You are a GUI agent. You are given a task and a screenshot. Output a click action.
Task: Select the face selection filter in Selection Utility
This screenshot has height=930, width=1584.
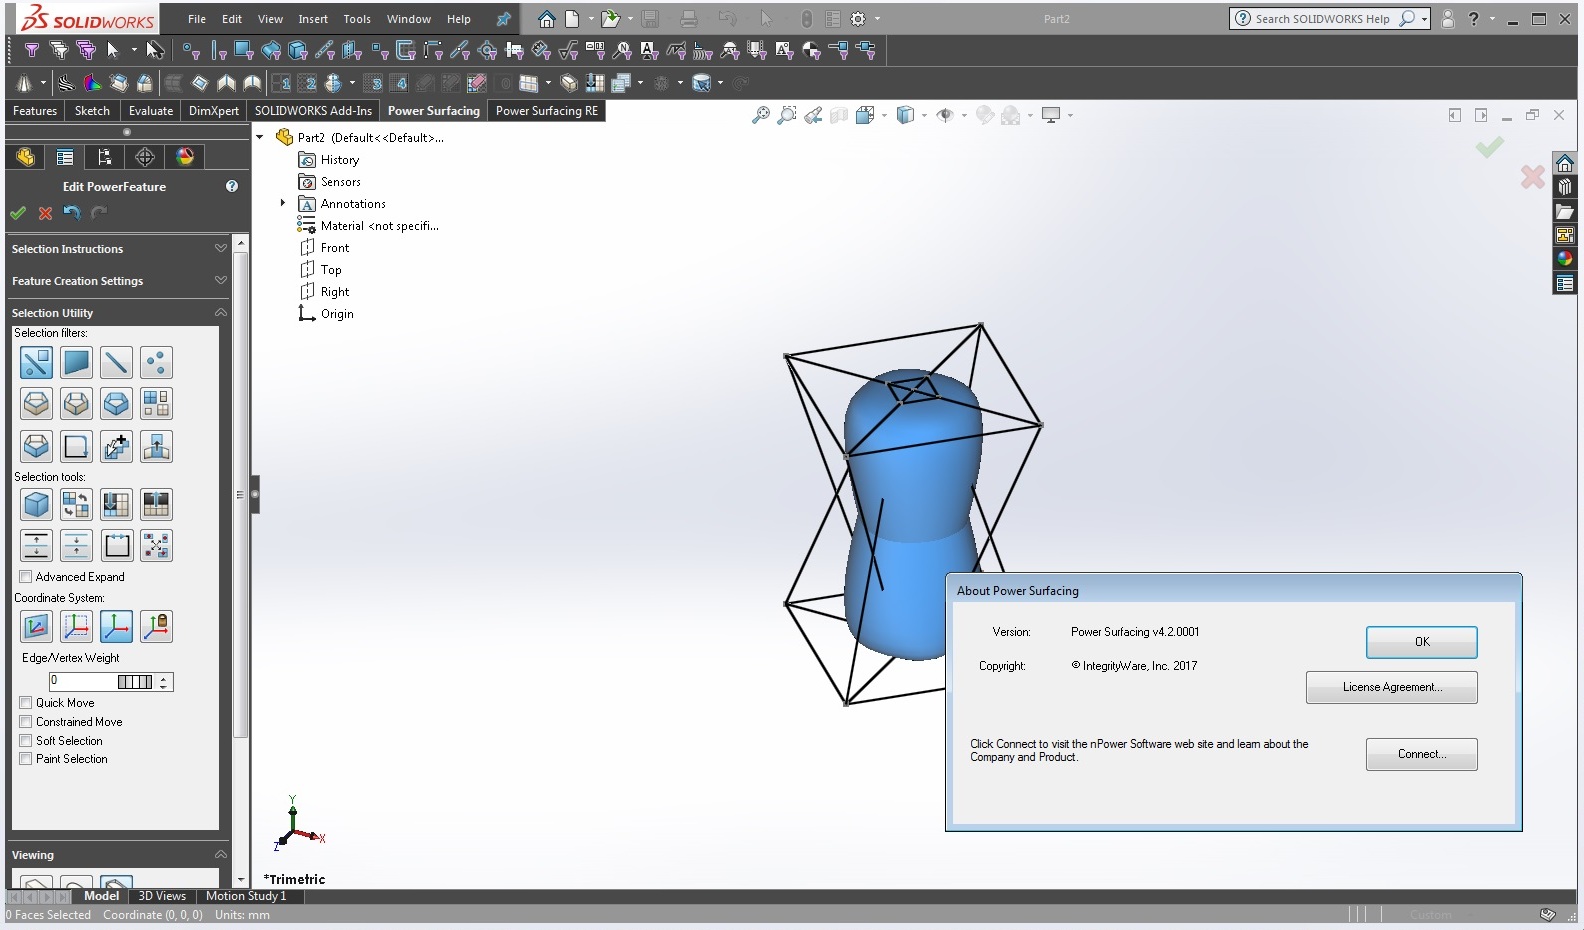pos(76,363)
